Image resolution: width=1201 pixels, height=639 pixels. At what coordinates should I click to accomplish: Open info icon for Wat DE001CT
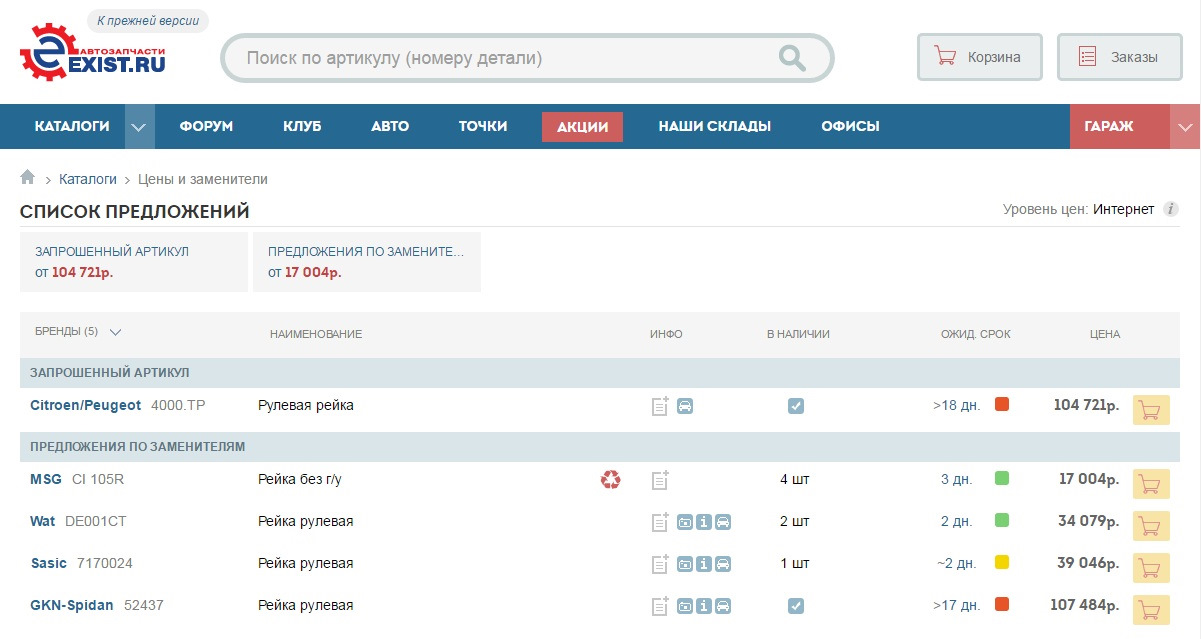pos(704,522)
